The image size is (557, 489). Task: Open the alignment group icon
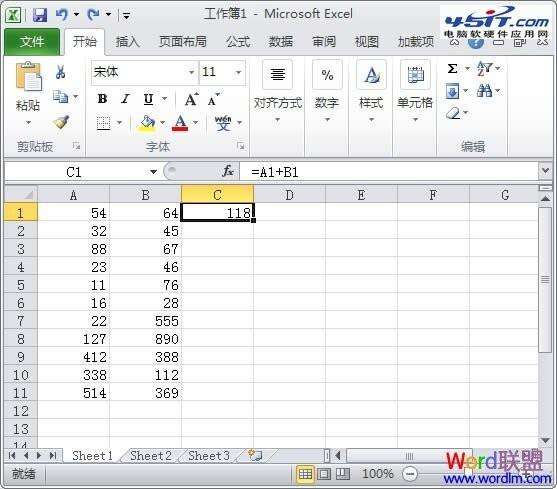coord(277,74)
